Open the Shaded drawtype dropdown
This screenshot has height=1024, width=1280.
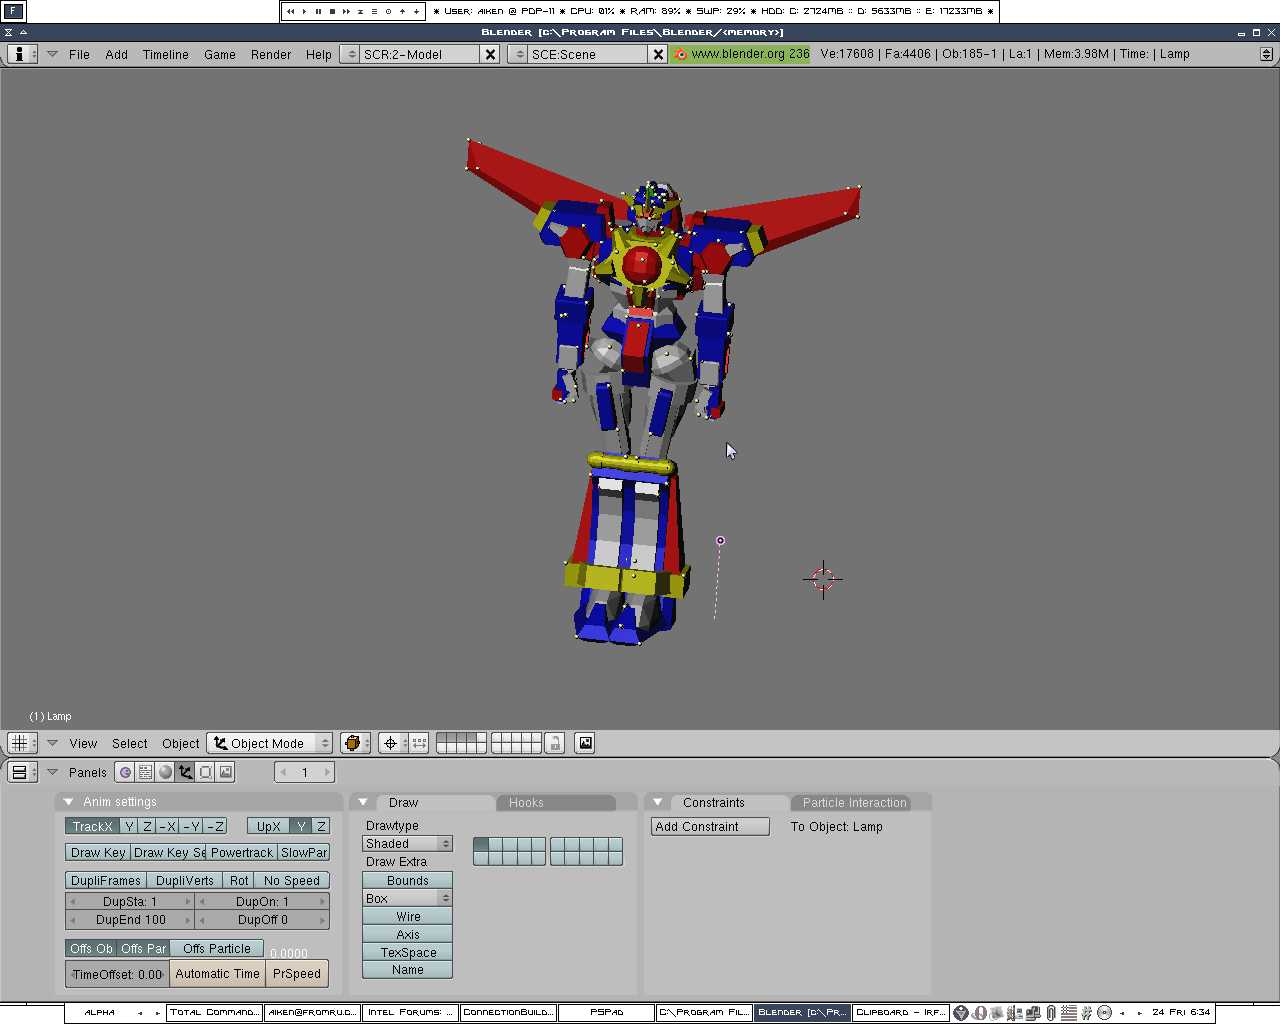point(408,844)
